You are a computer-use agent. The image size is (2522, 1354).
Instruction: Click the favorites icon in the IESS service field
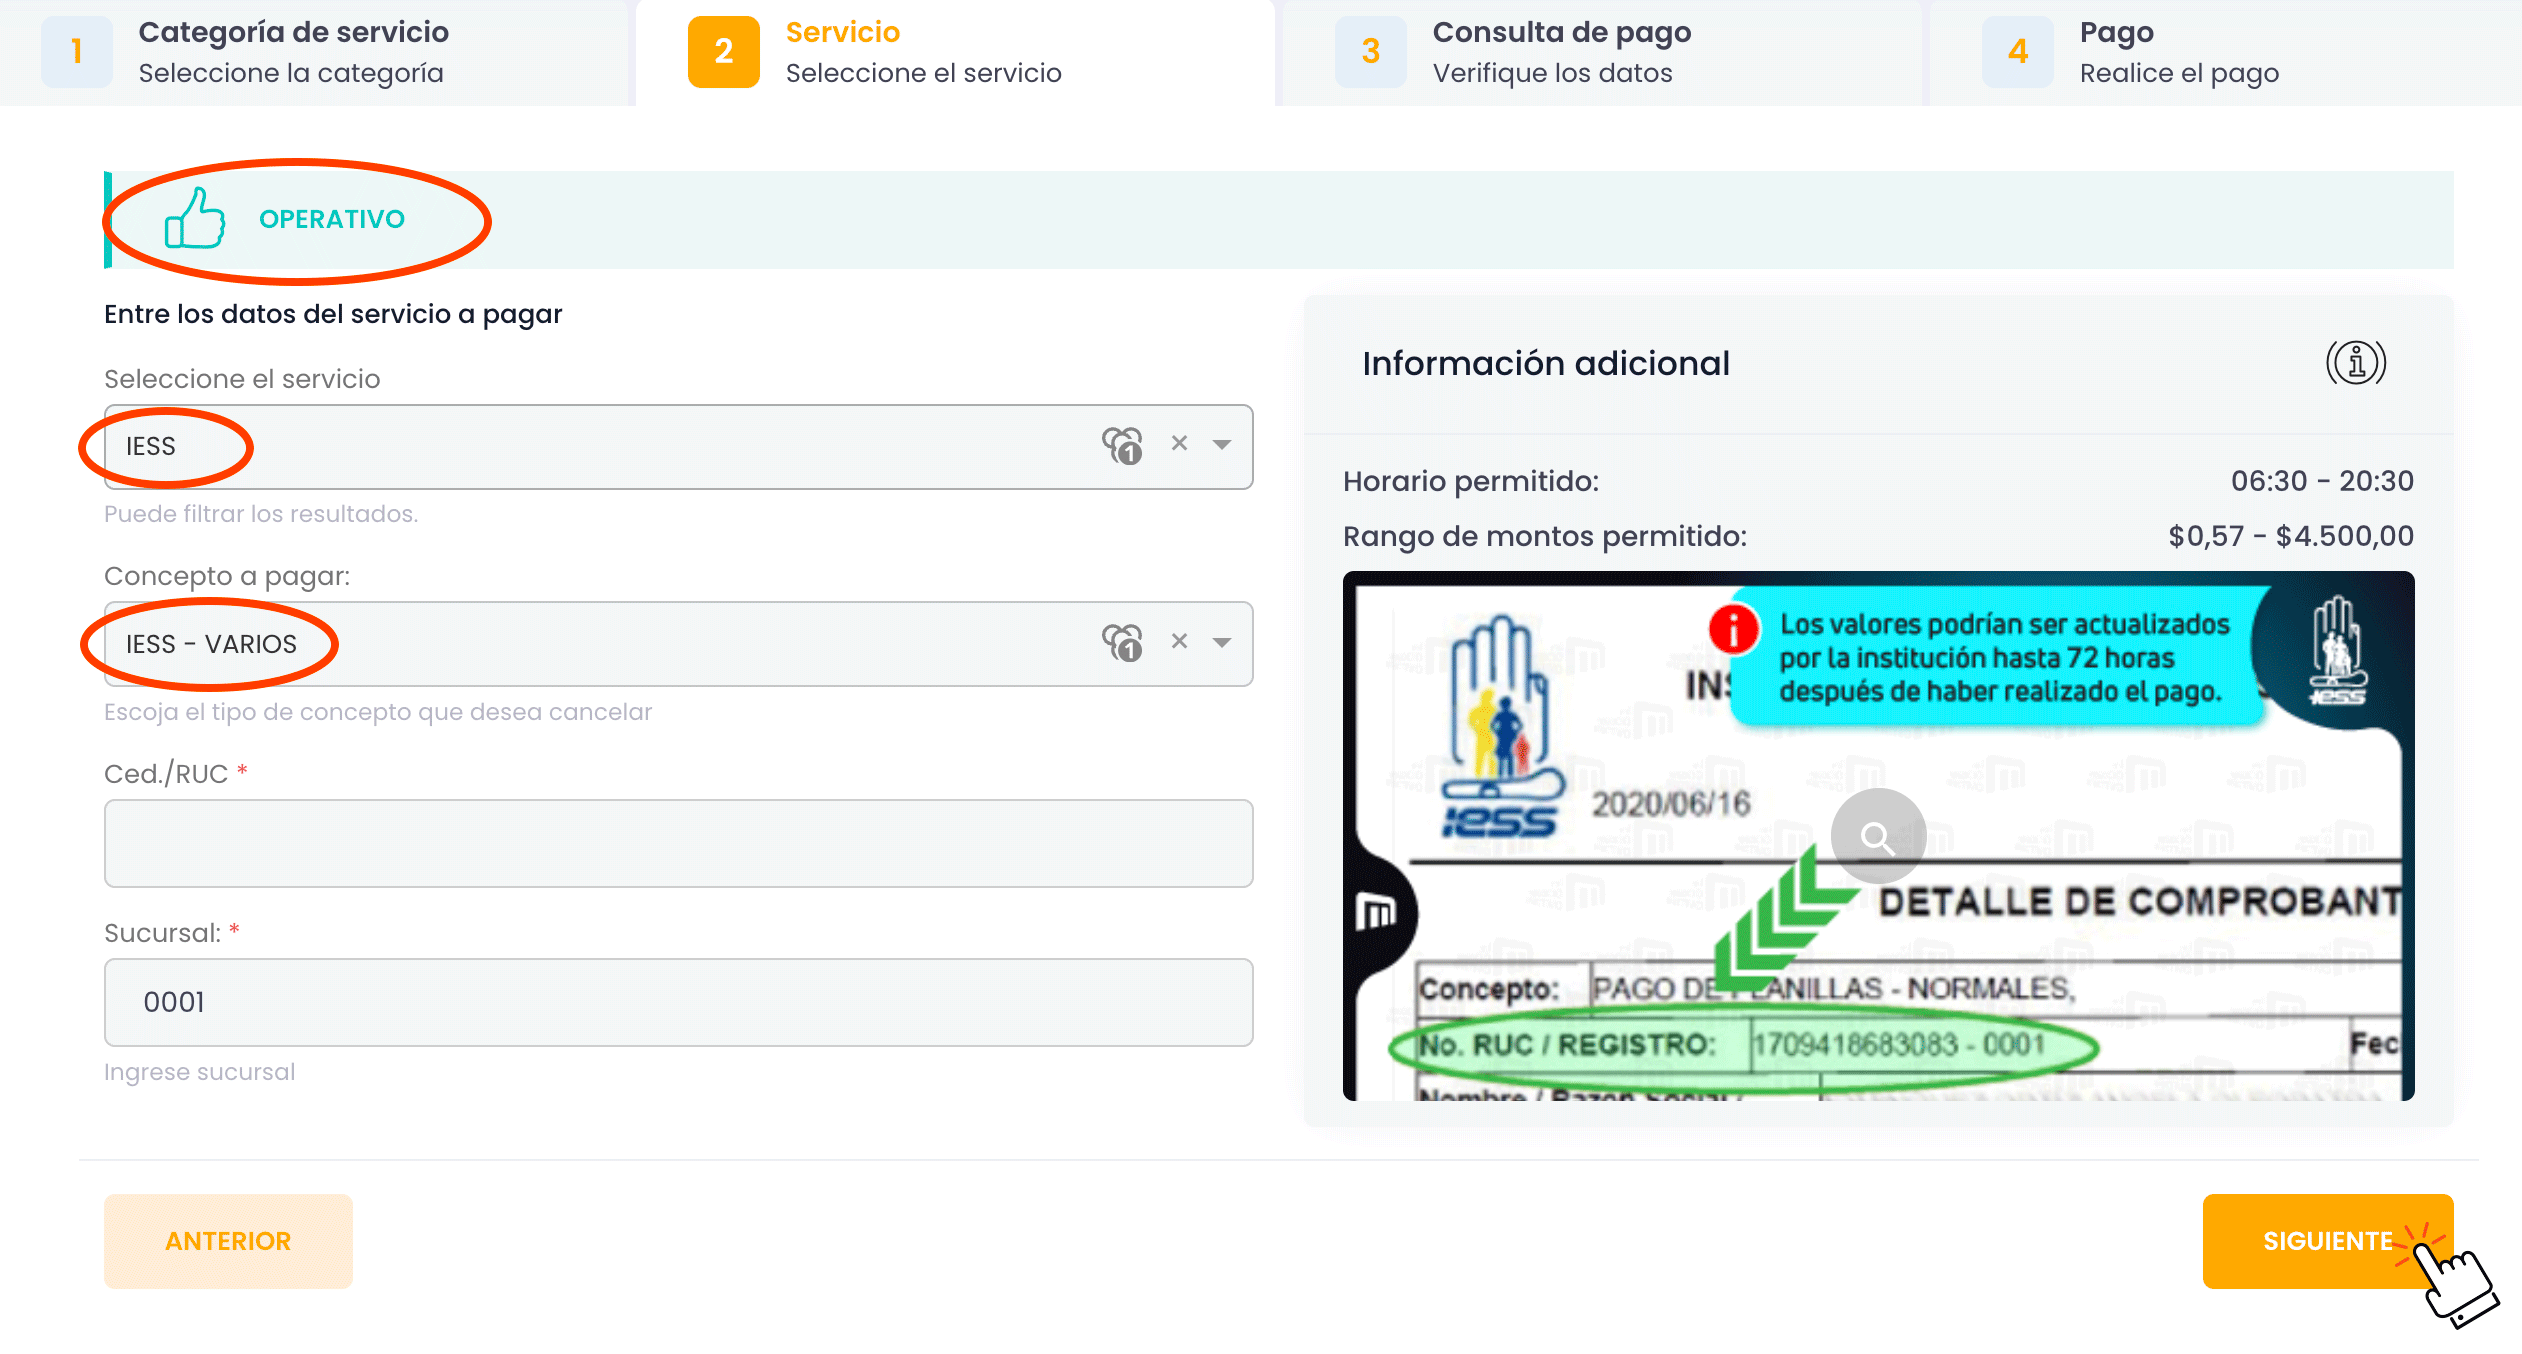coord(1123,445)
